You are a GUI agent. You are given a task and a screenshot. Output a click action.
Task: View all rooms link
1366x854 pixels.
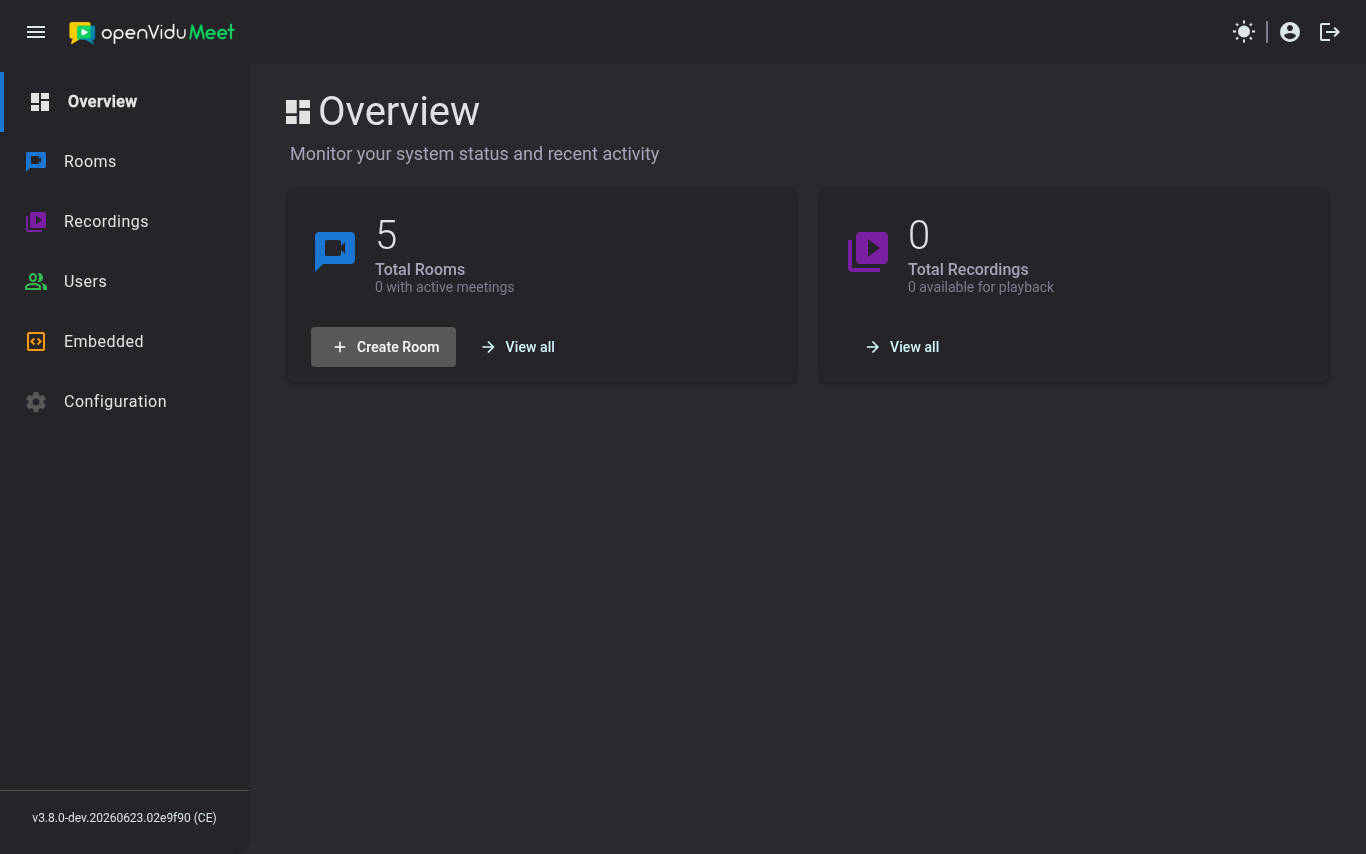pos(518,347)
